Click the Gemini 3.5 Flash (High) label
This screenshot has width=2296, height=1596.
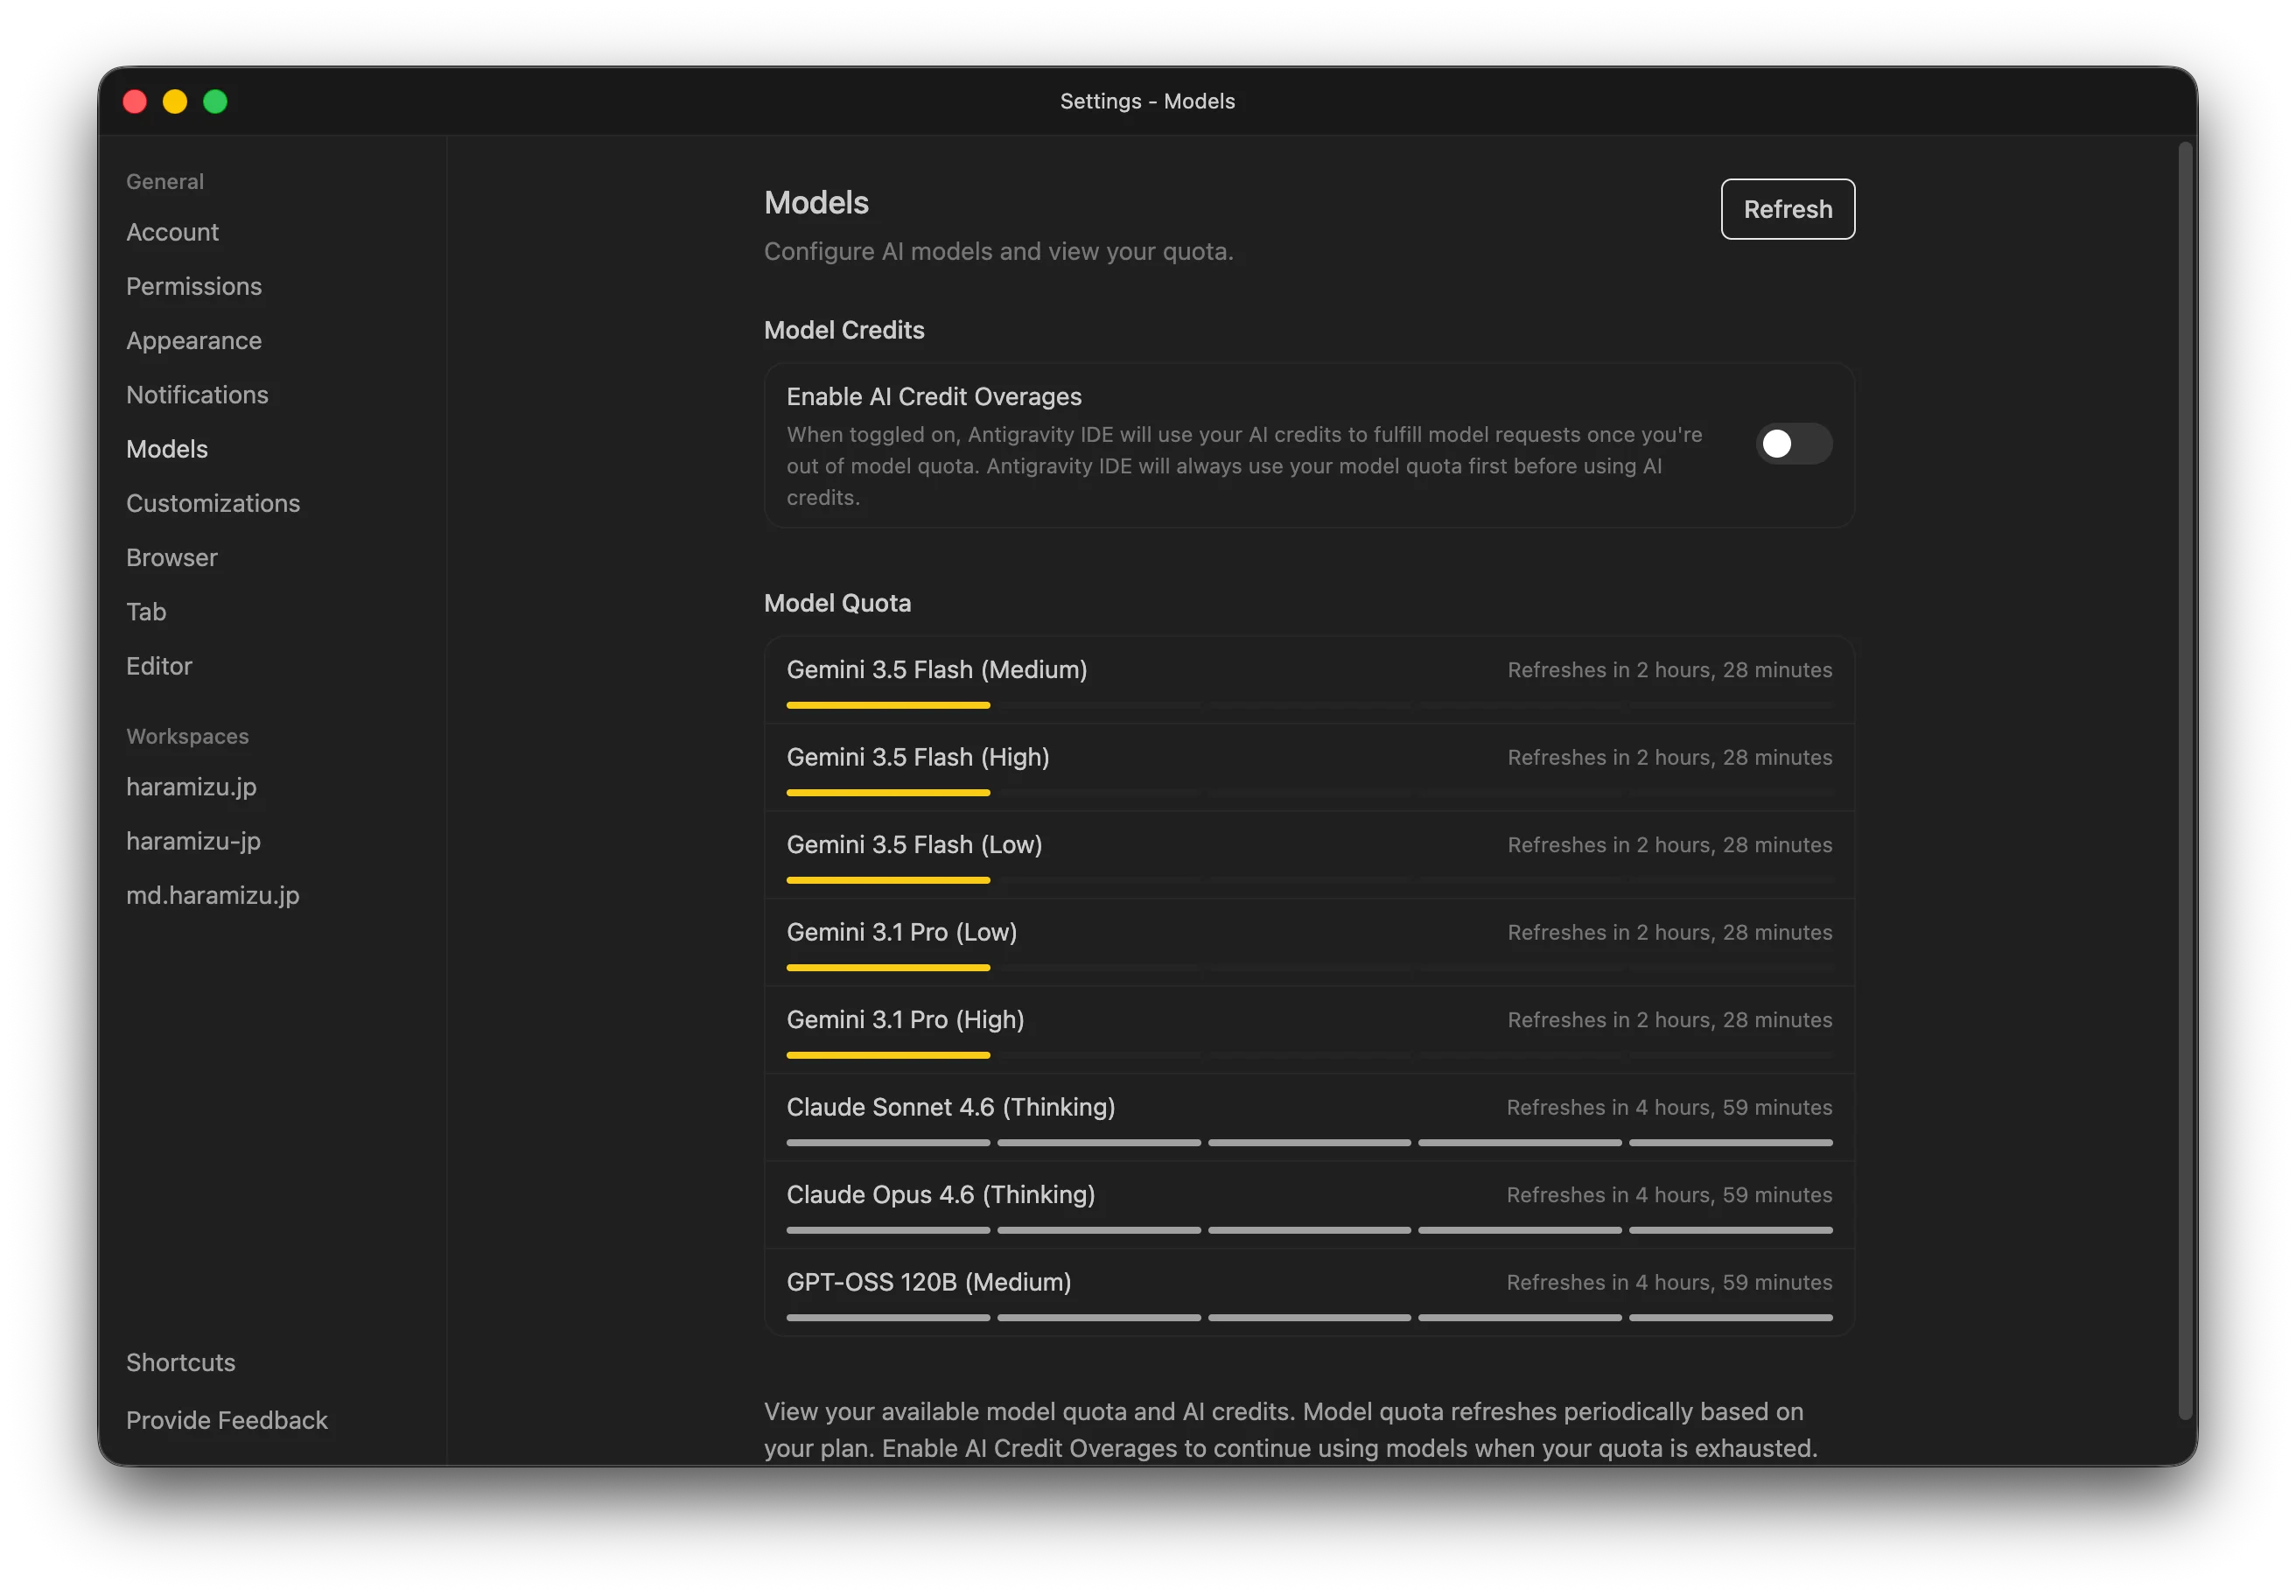click(x=918, y=757)
